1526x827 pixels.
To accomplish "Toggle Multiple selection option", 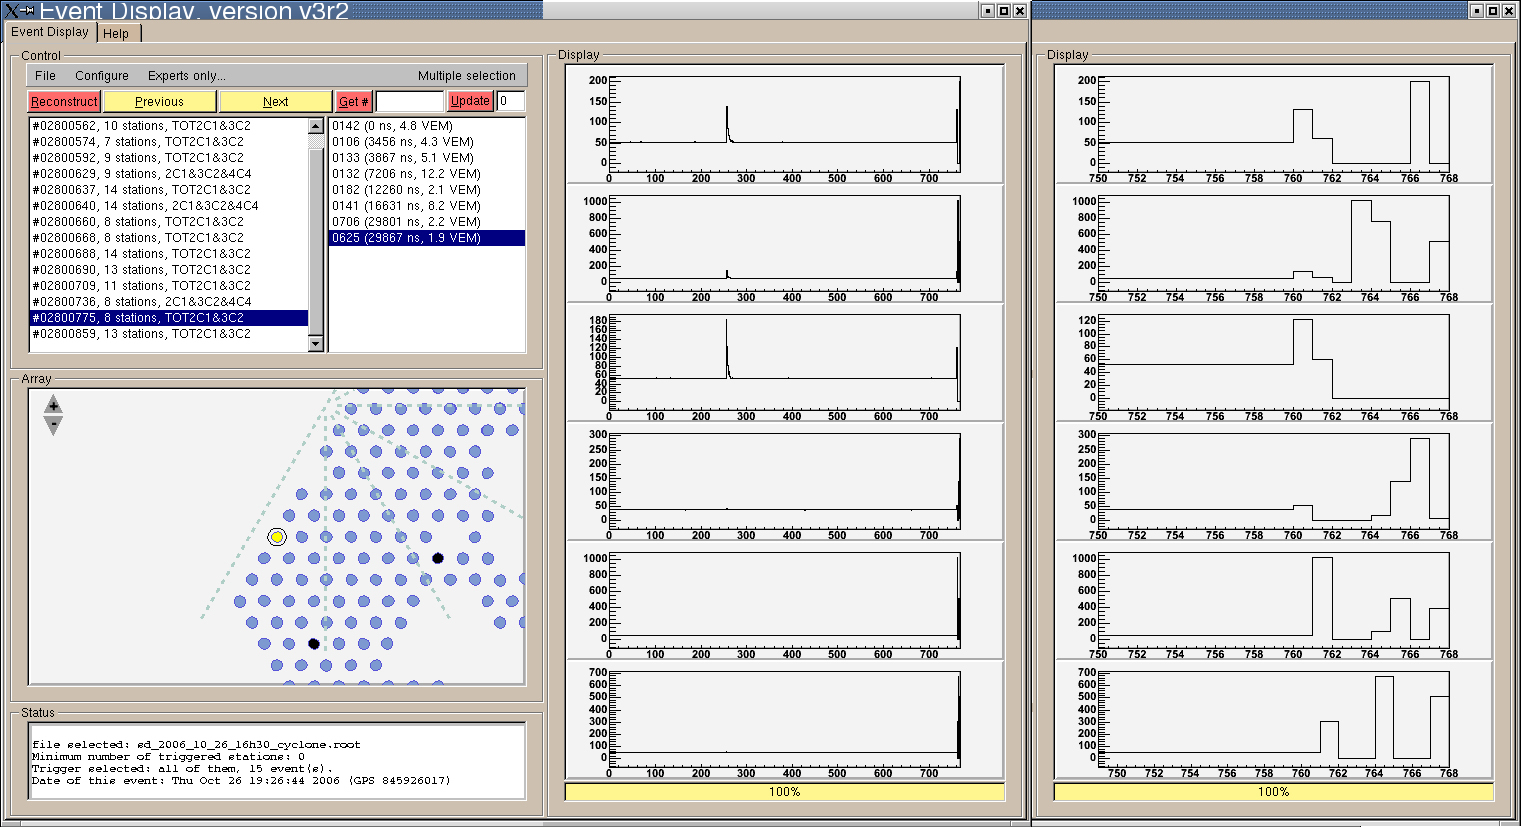I will click(x=467, y=76).
